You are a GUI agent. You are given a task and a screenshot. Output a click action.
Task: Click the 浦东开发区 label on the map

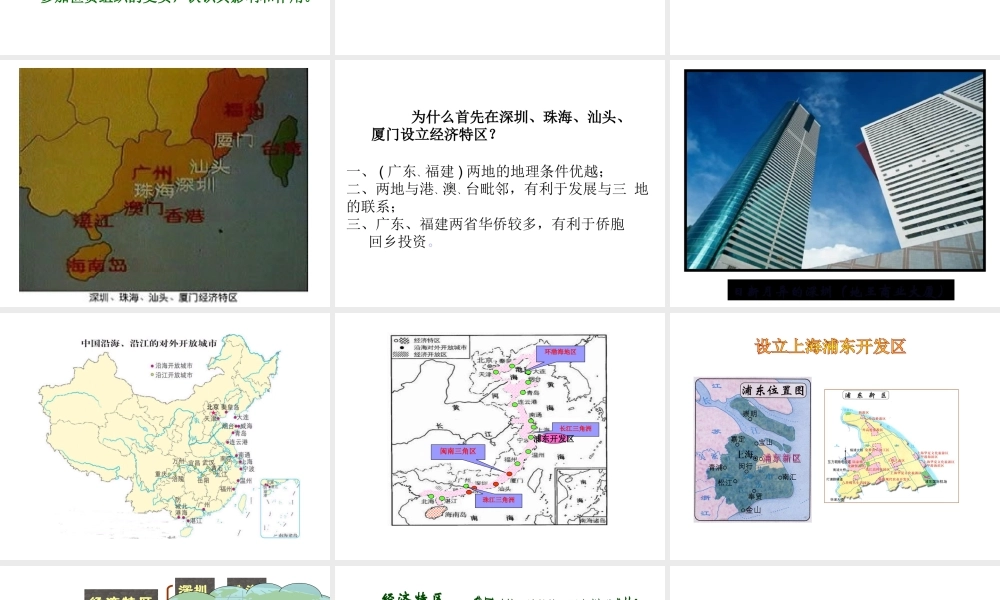click(x=554, y=439)
